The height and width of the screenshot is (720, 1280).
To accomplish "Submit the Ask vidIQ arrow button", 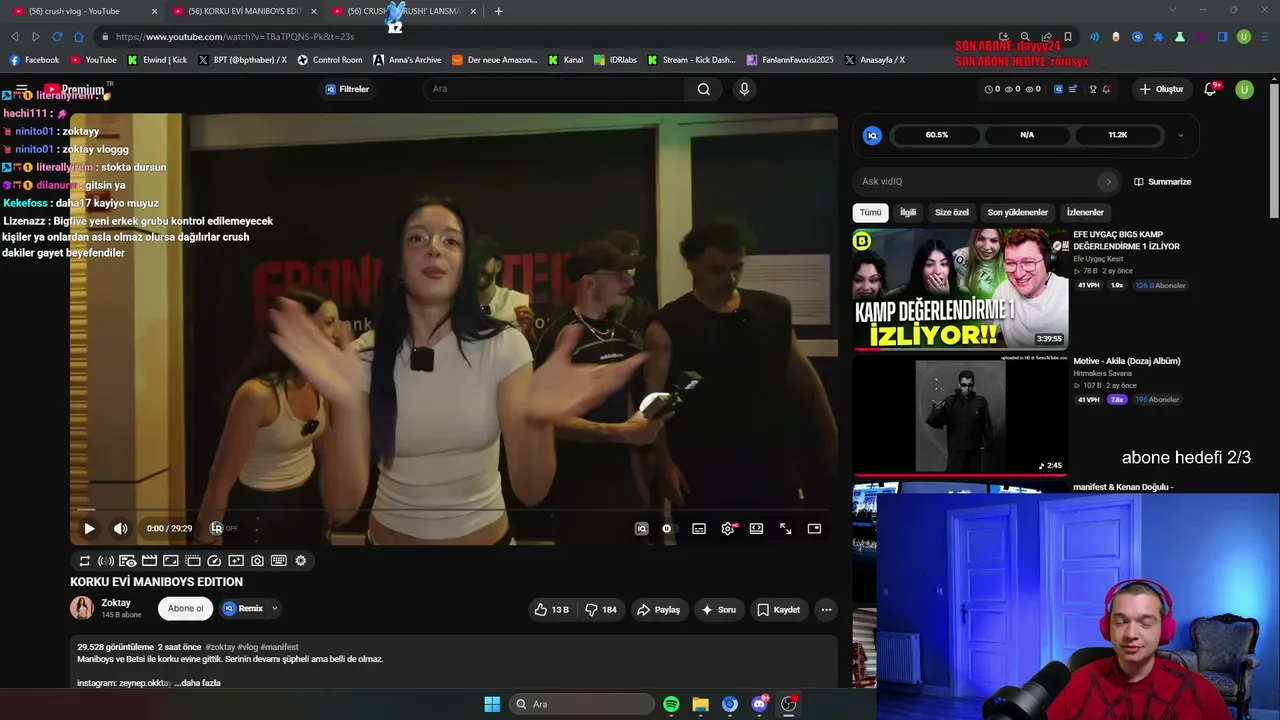I will pyautogui.click(x=1108, y=182).
